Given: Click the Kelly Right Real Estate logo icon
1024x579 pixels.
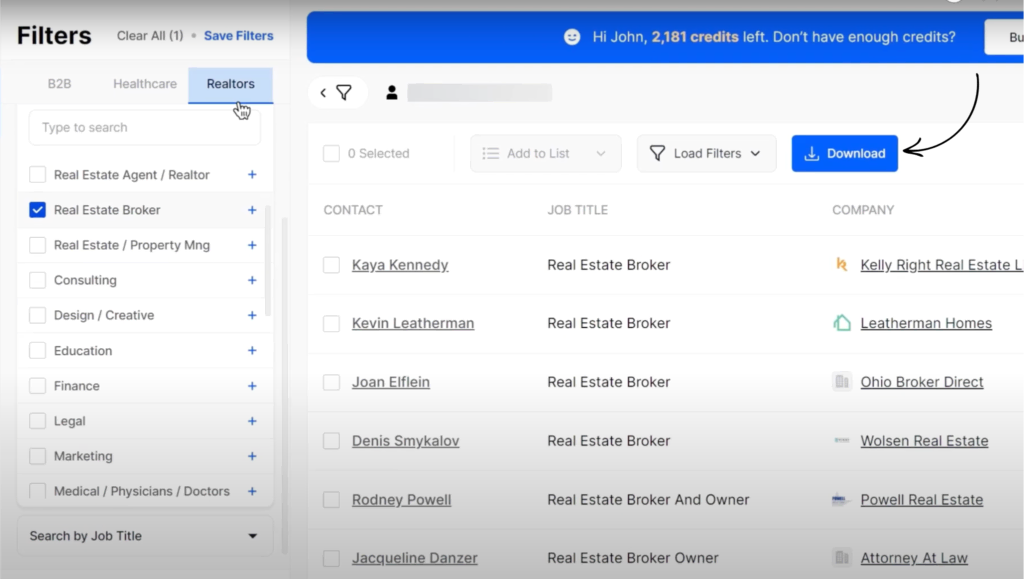Looking at the screenshot, I should click(842, 265).
